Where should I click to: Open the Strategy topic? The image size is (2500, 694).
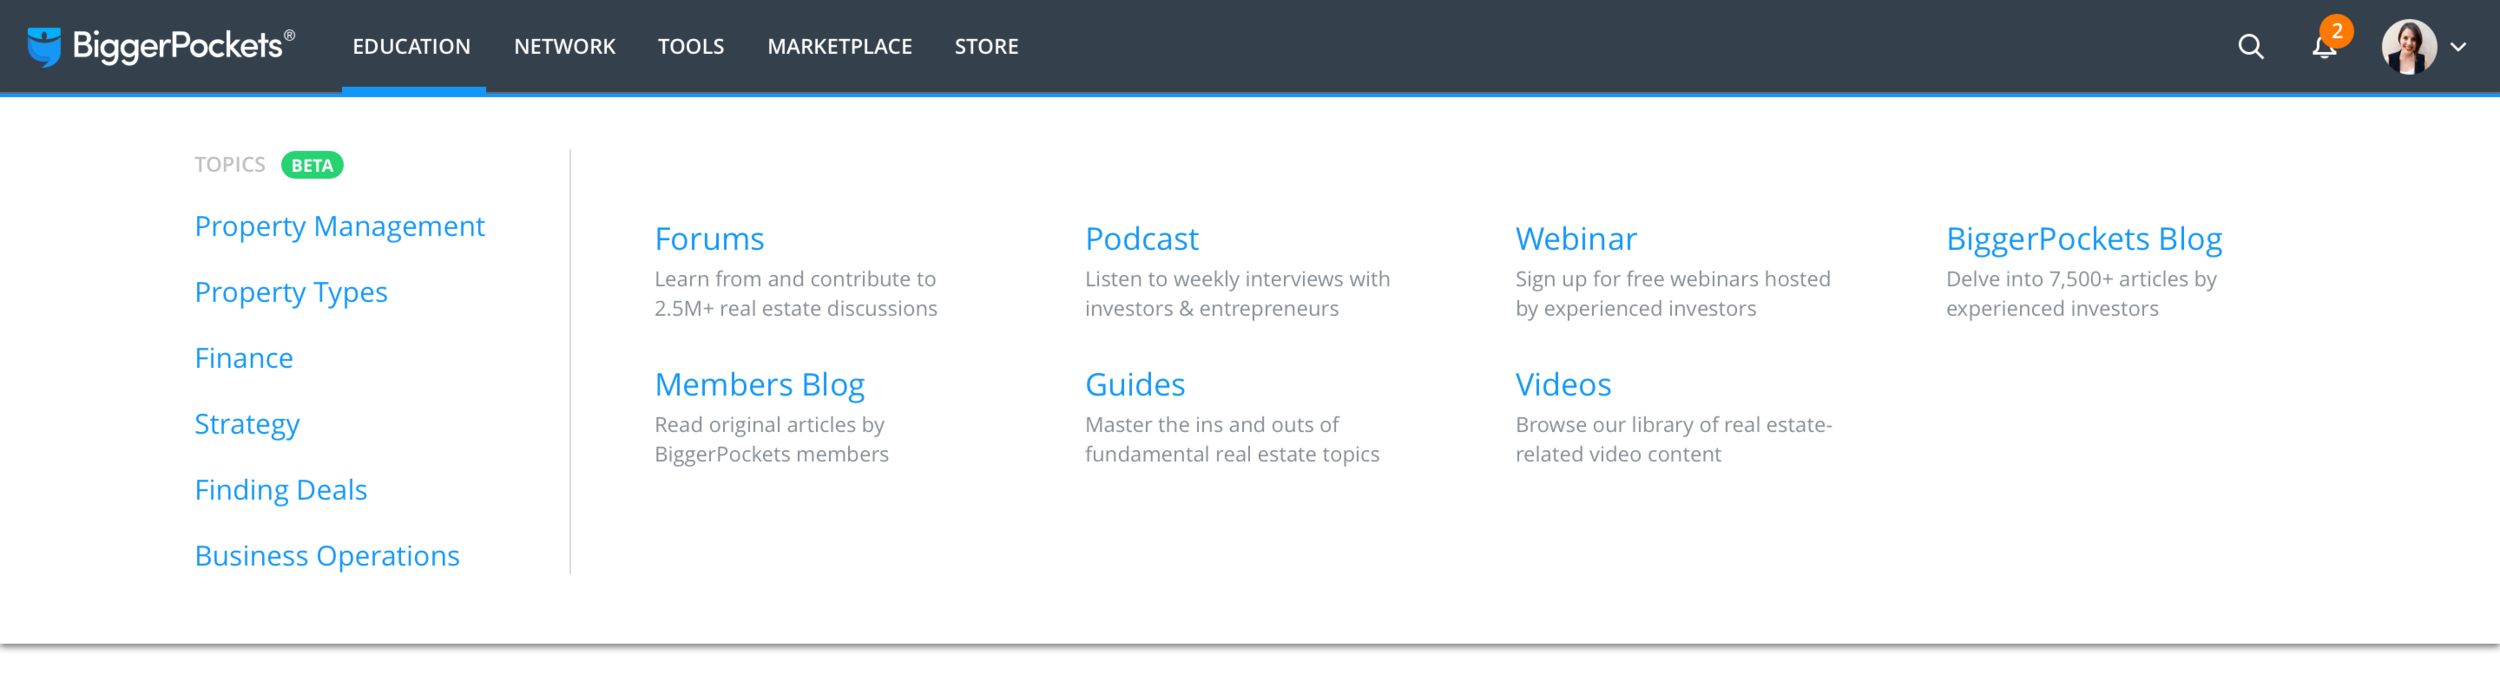pyautogui.click(x=247, y=425)
